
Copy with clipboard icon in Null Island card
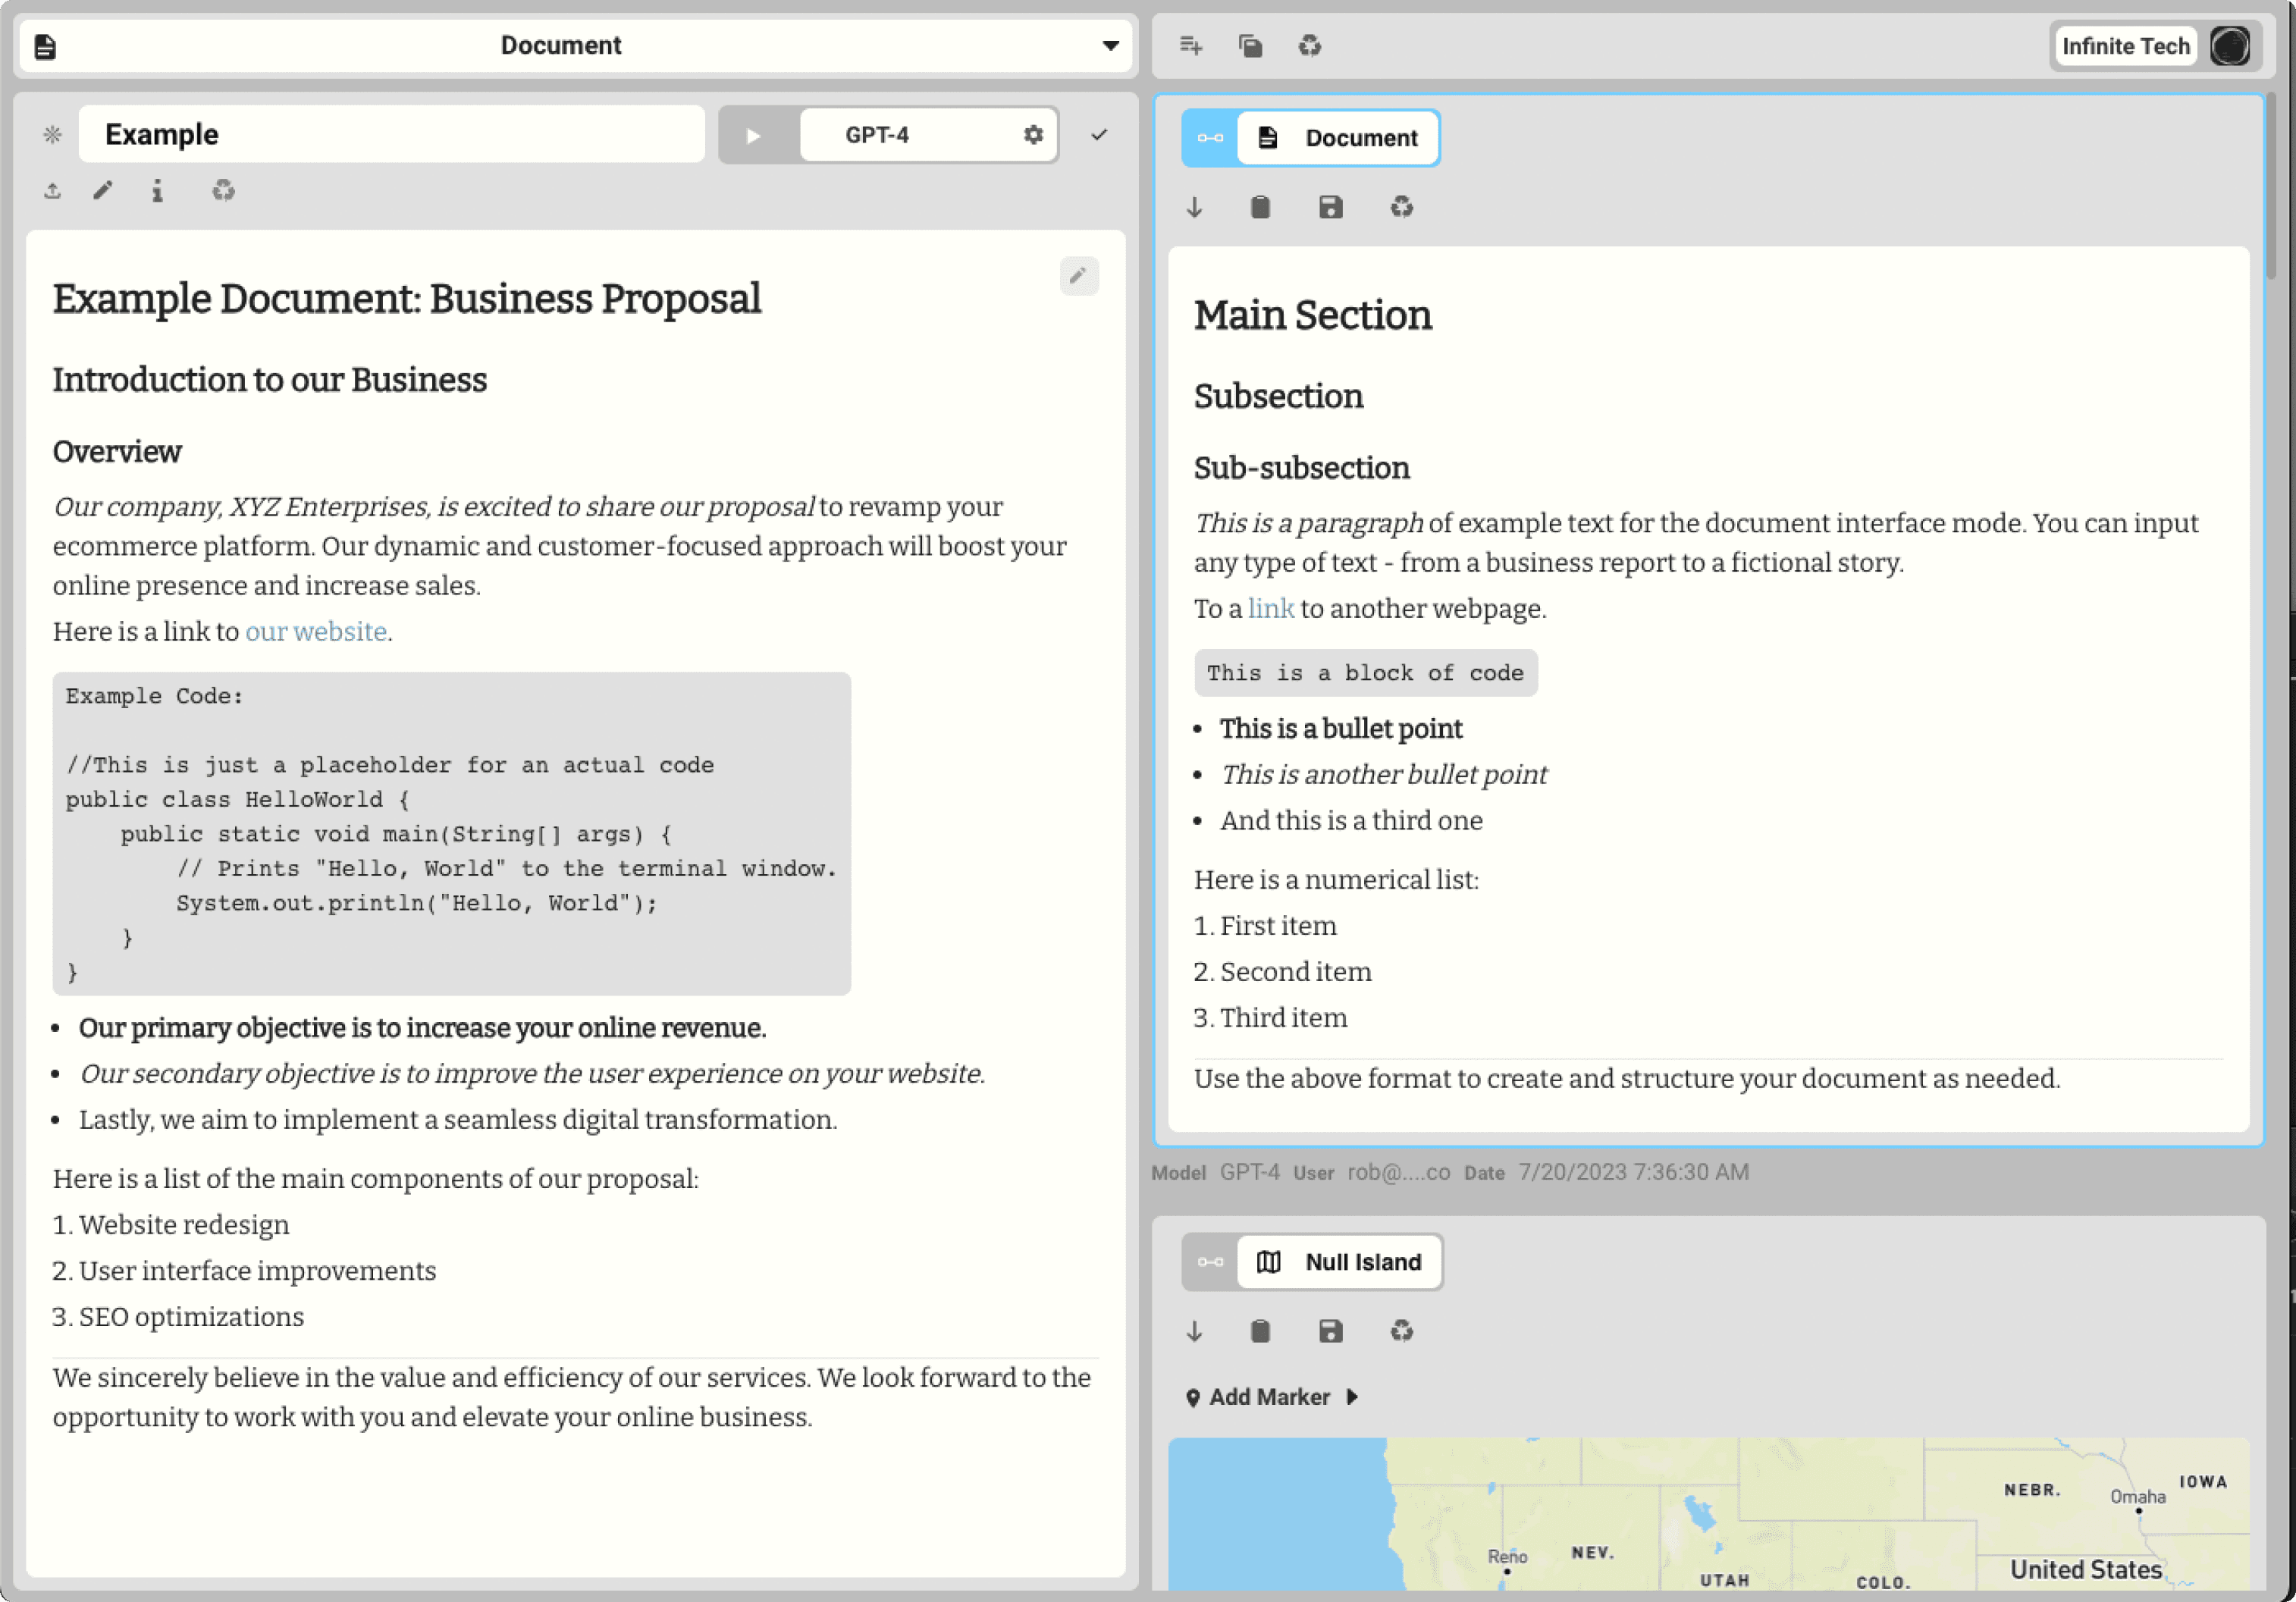tap(1260, 1332)
